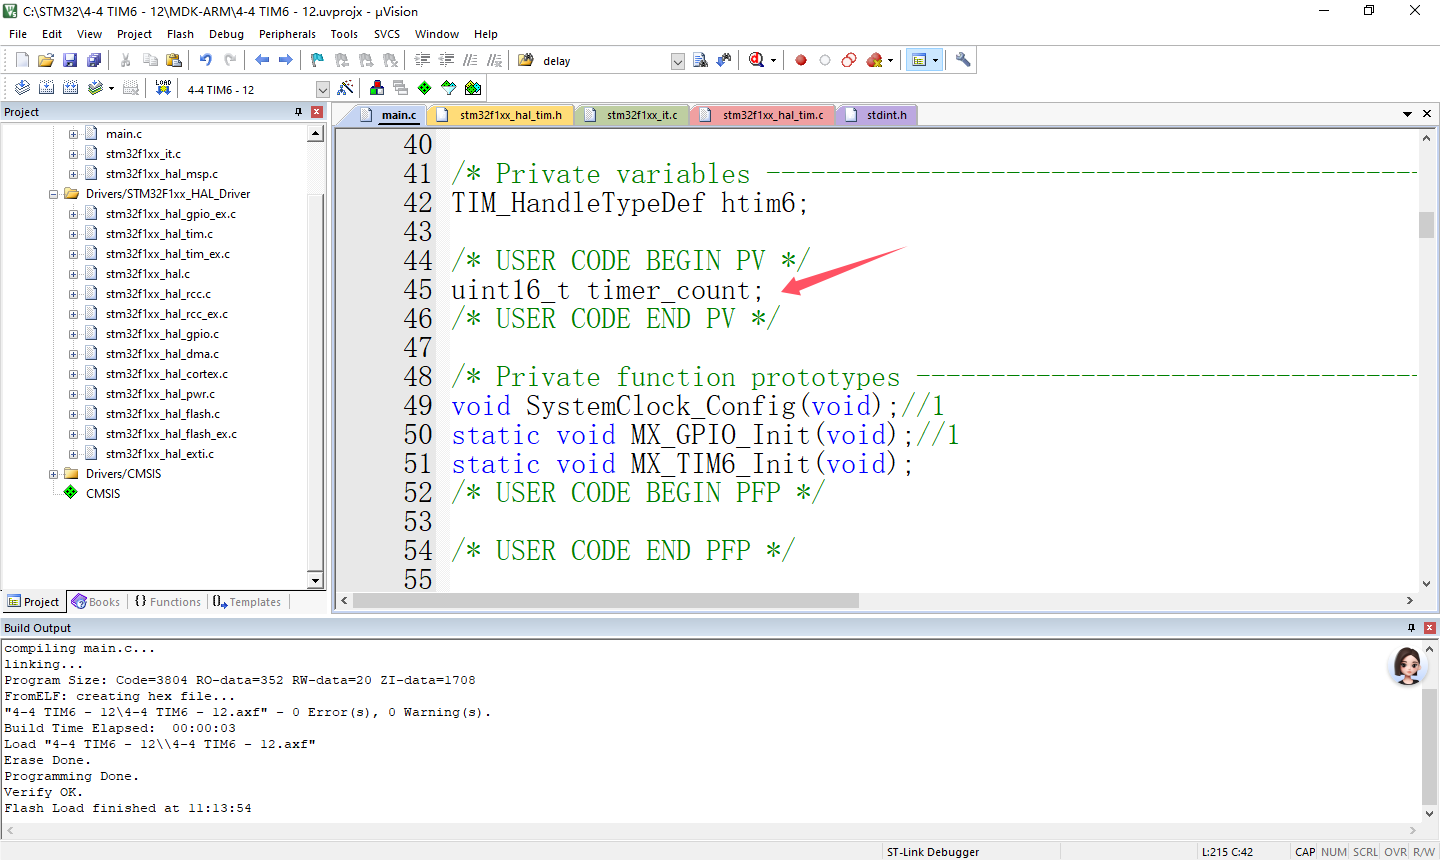Open the Configuration wrench tool
Image resolution: width=1440 pixels, height=860 pixels.
pyautogui.click(x=963, y=60)
